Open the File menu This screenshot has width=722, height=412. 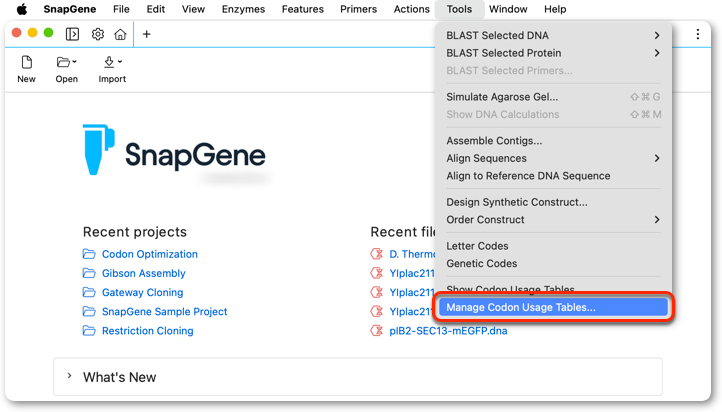click(121, 9)
